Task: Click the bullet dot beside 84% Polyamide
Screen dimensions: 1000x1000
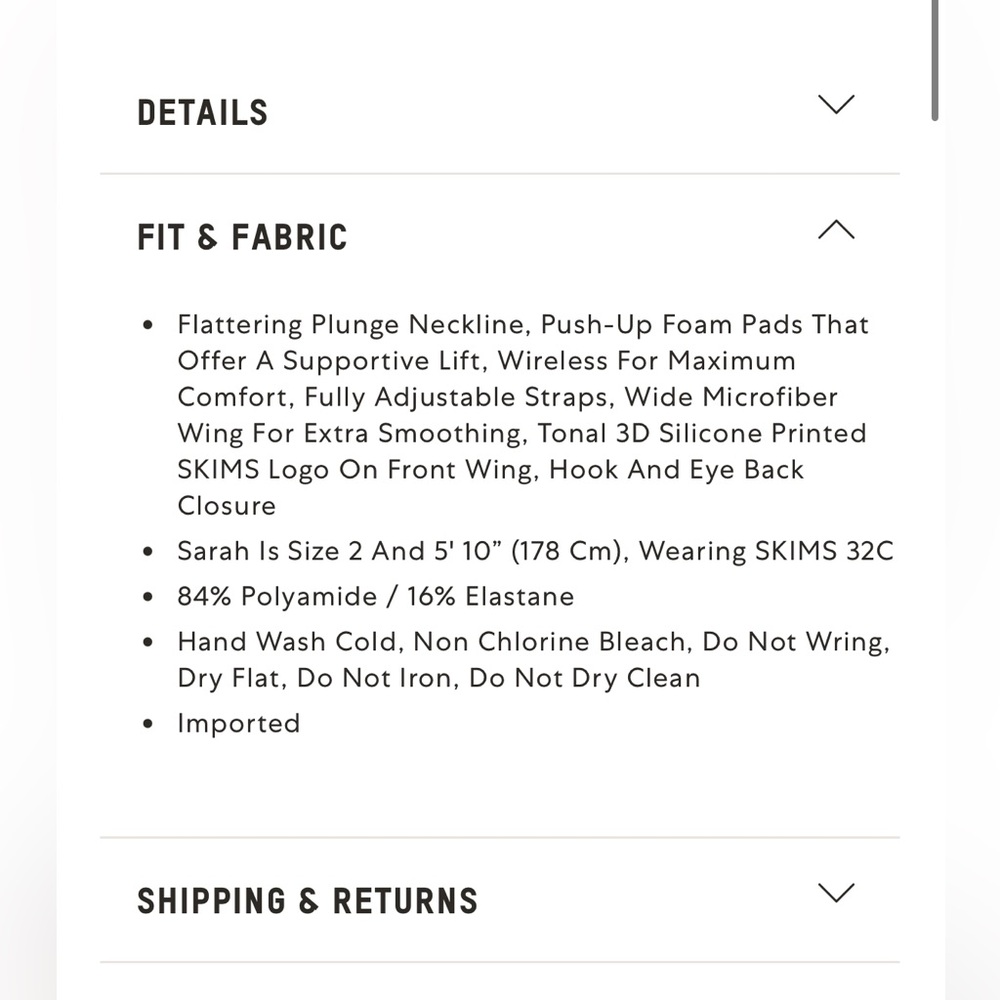Action: point(148,597)
